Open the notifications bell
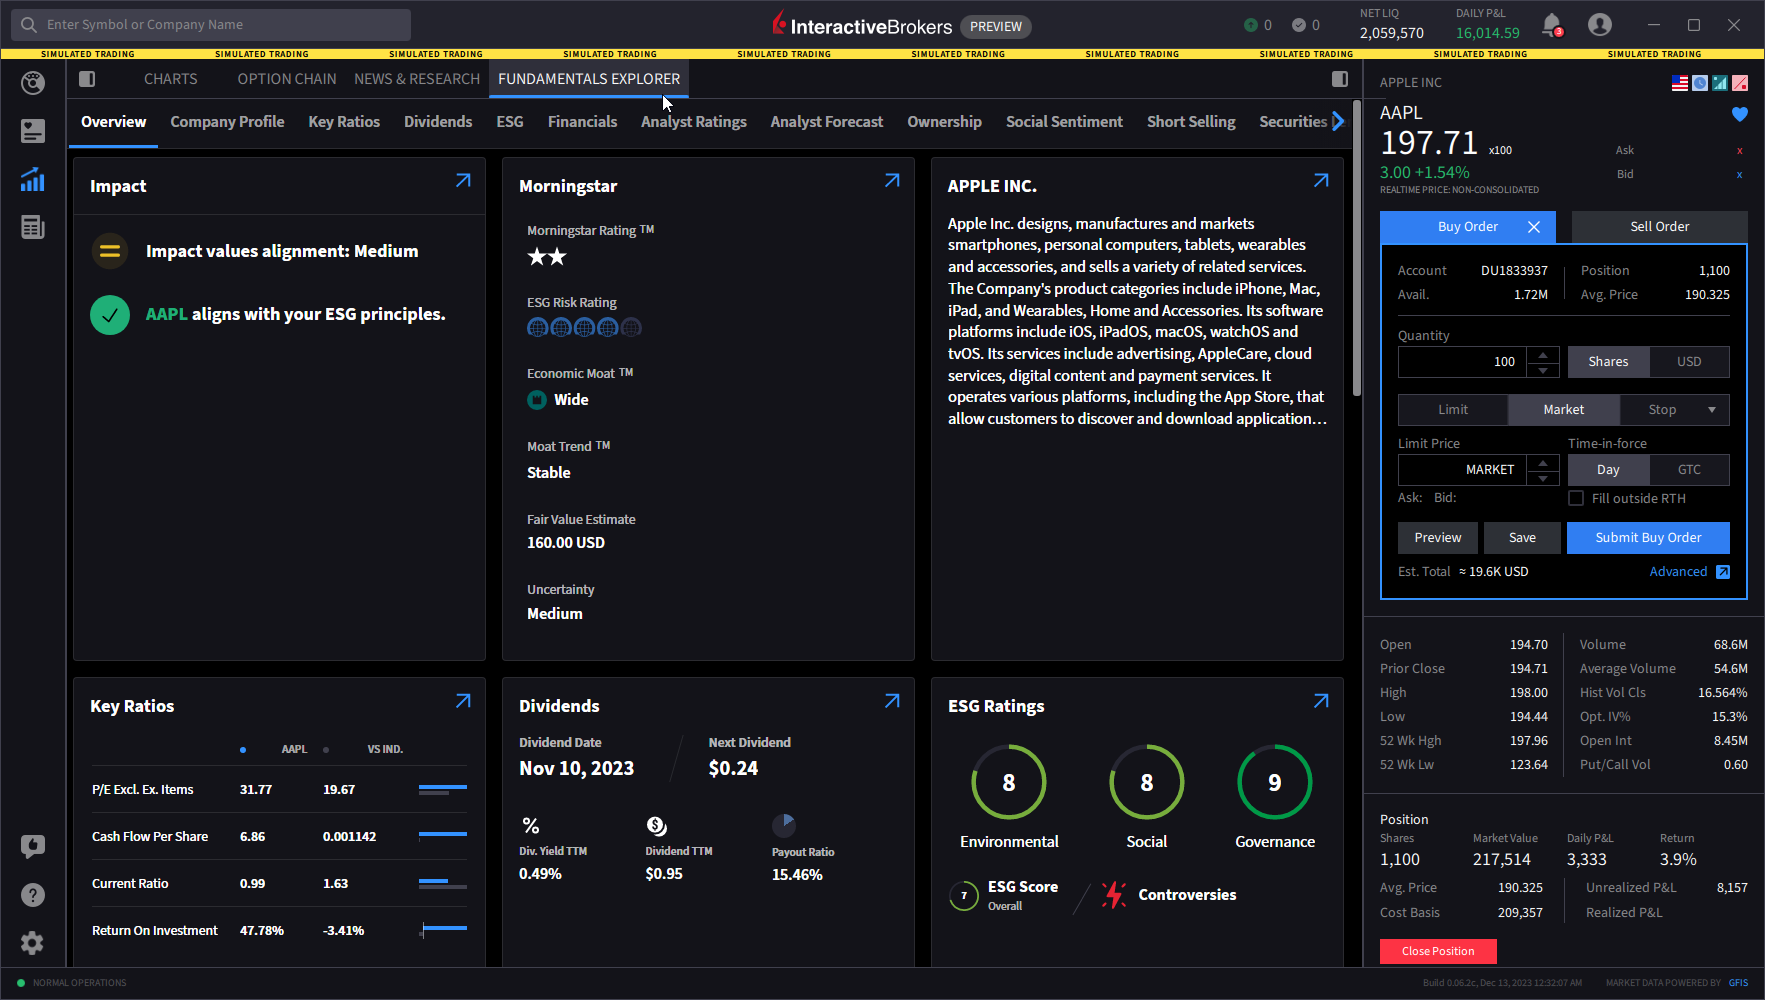This screenshot has height=1000, width=1765. 1551,24
